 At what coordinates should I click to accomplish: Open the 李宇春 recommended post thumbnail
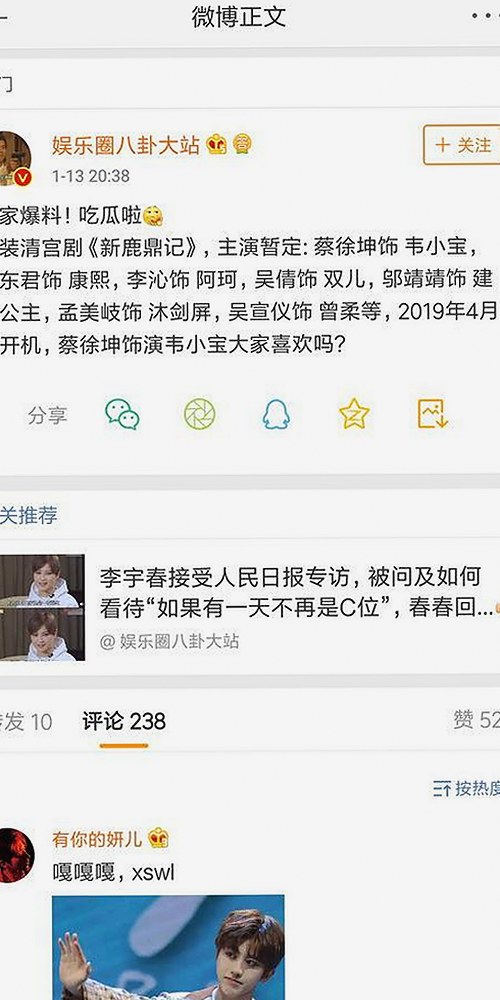42,607
